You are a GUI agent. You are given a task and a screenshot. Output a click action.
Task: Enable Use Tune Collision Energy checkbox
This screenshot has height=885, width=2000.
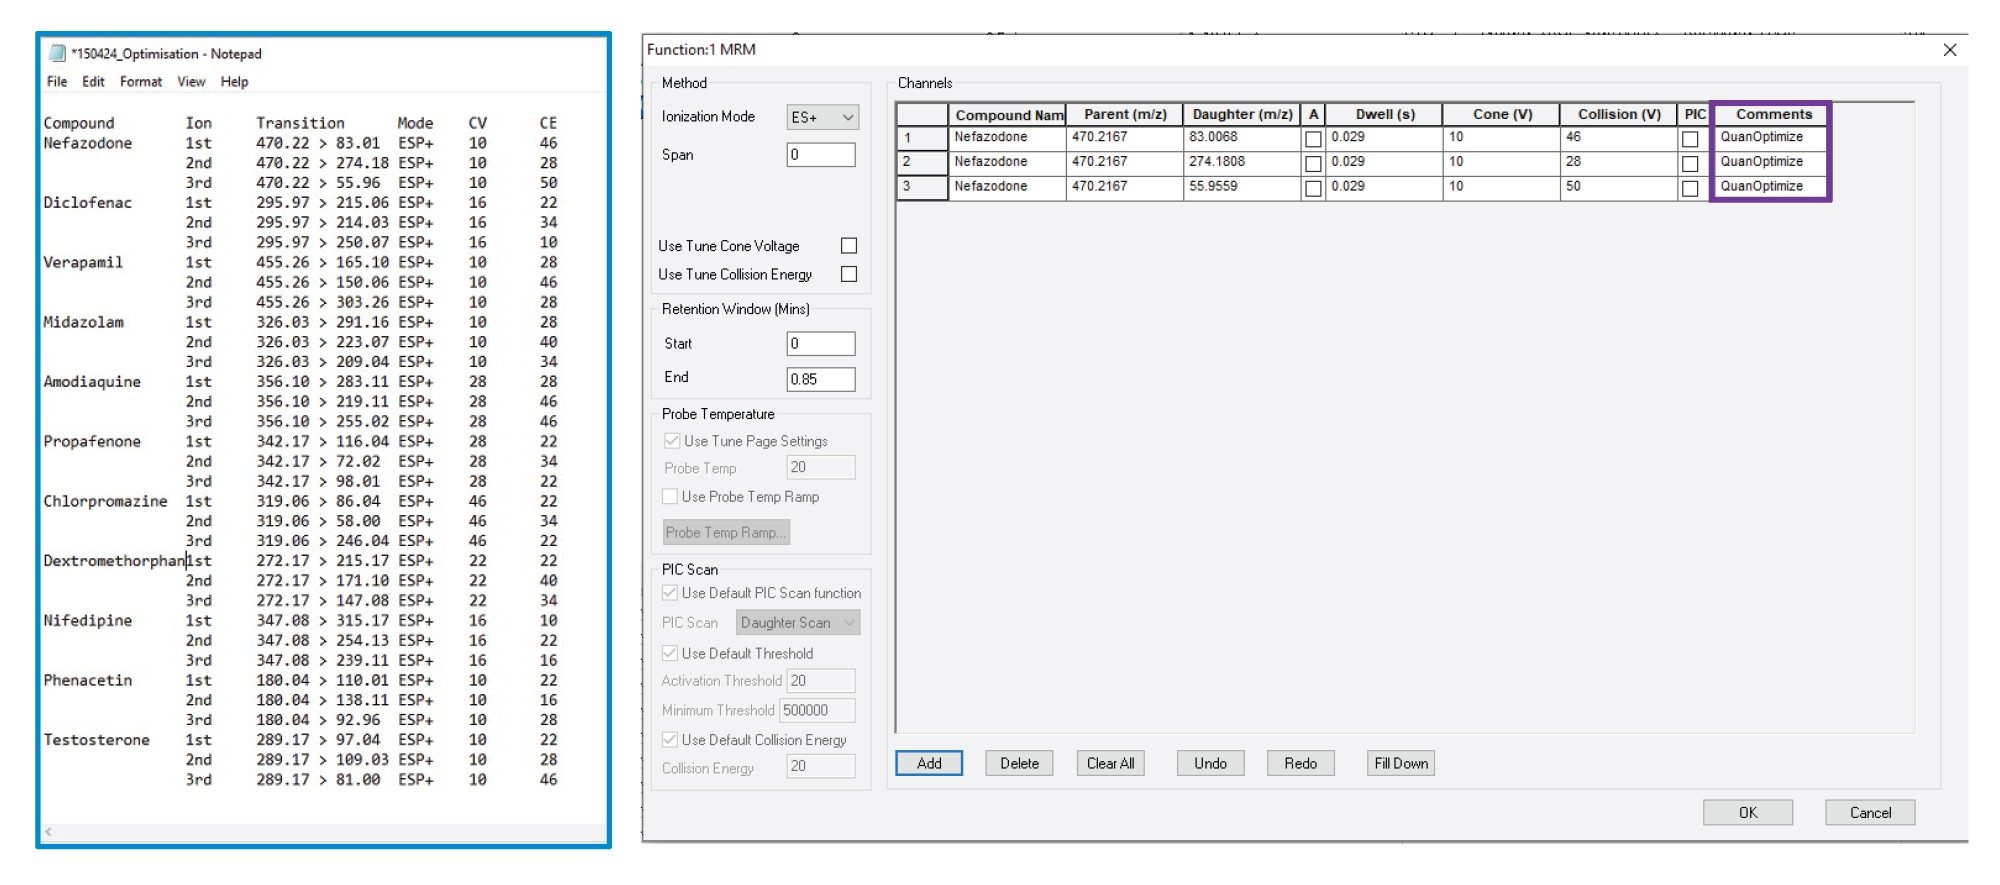pos(849,274)
